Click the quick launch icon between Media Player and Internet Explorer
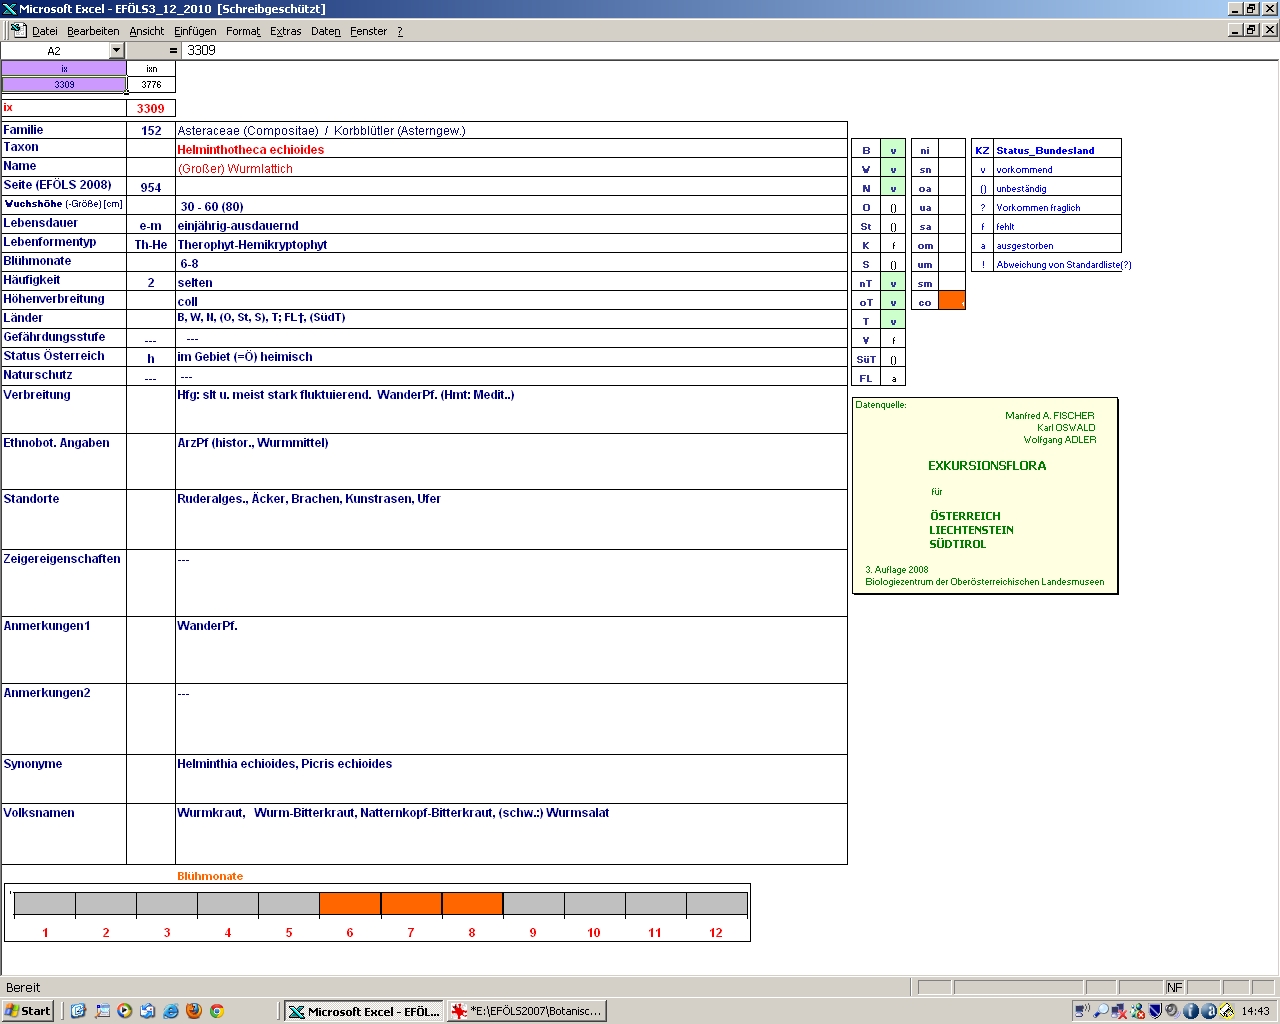The height and width of the screenshot is (1024, 1280). point(148,1011)
